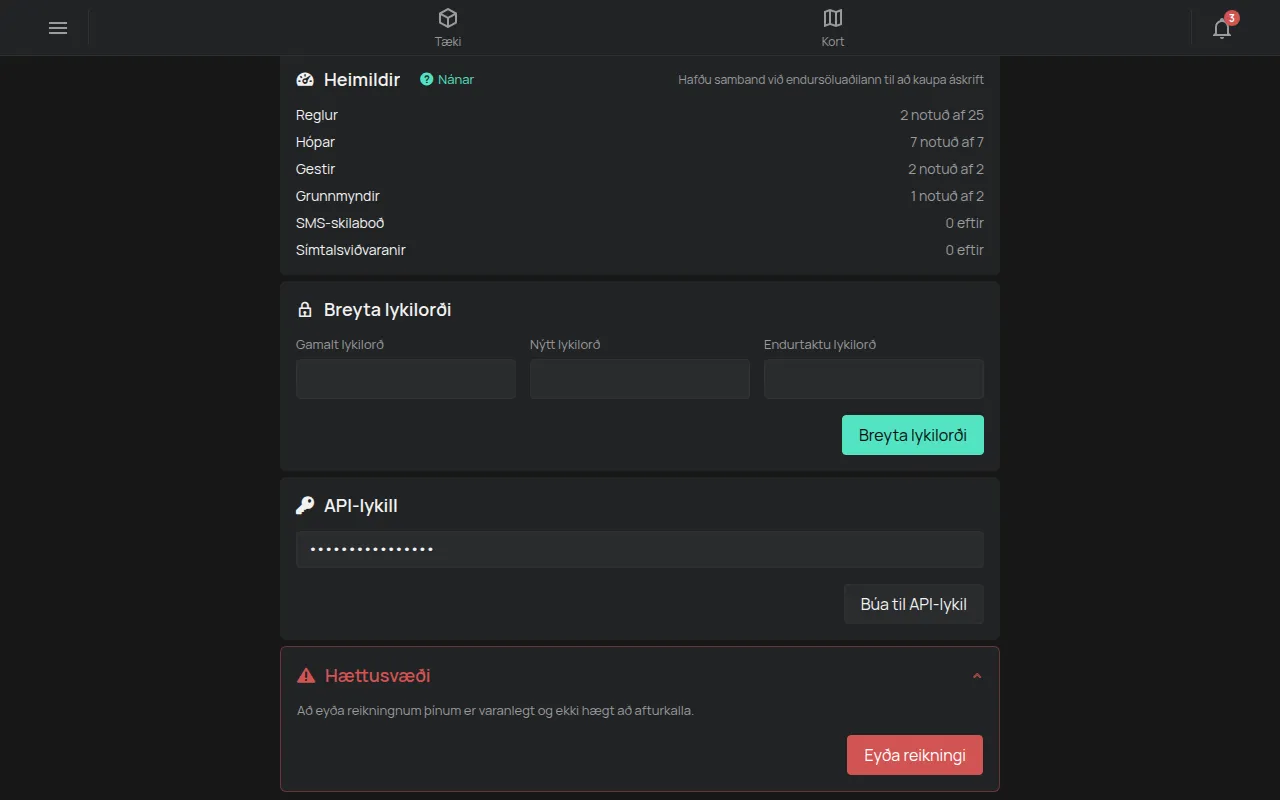Collapse the Hættusvæði section chevron
Viewport: 1280px width, 800px height.
click(x=977, y=676)
